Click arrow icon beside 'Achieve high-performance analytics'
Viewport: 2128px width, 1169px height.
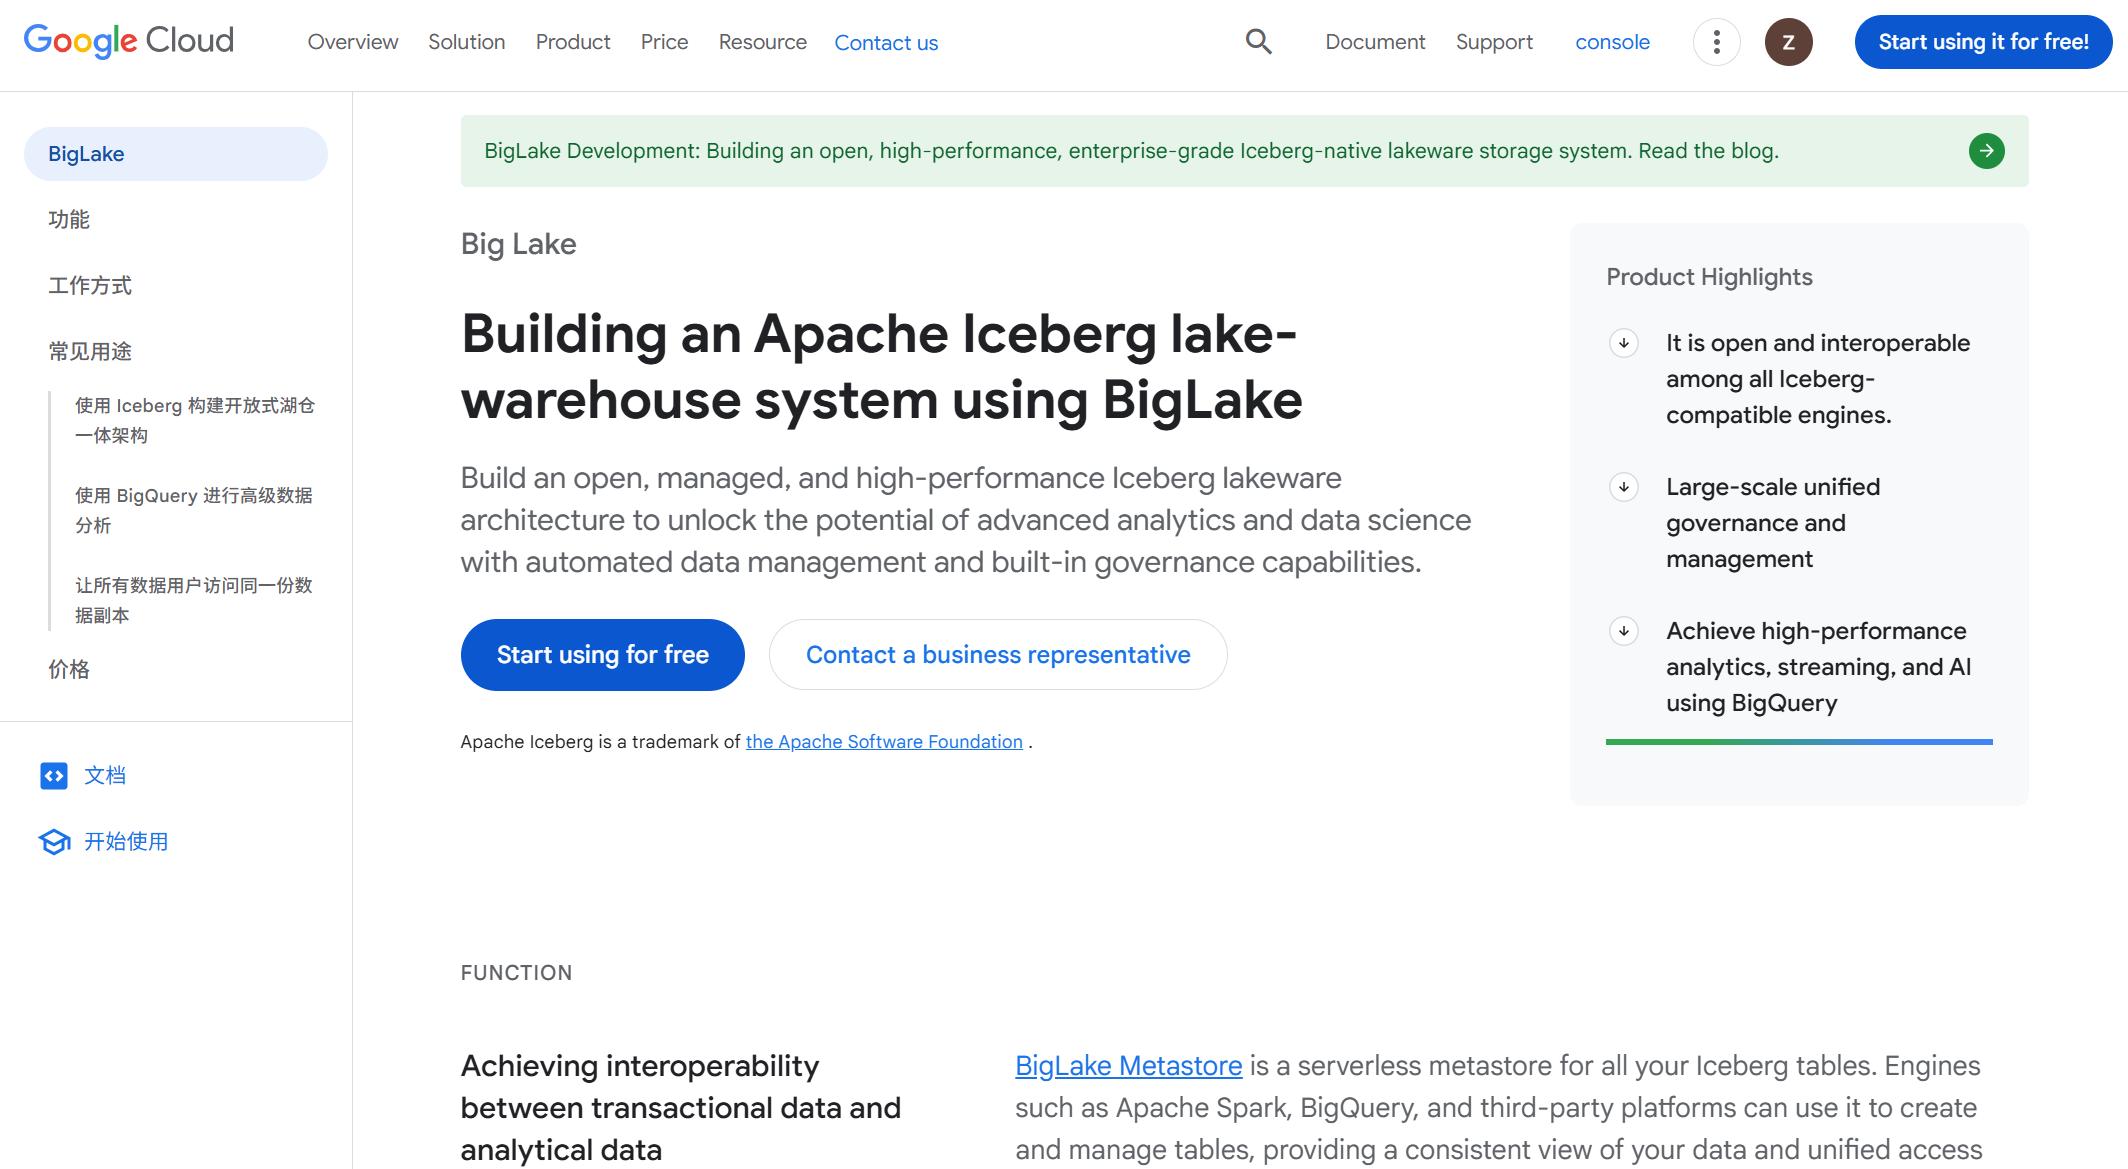(1625, 631)
